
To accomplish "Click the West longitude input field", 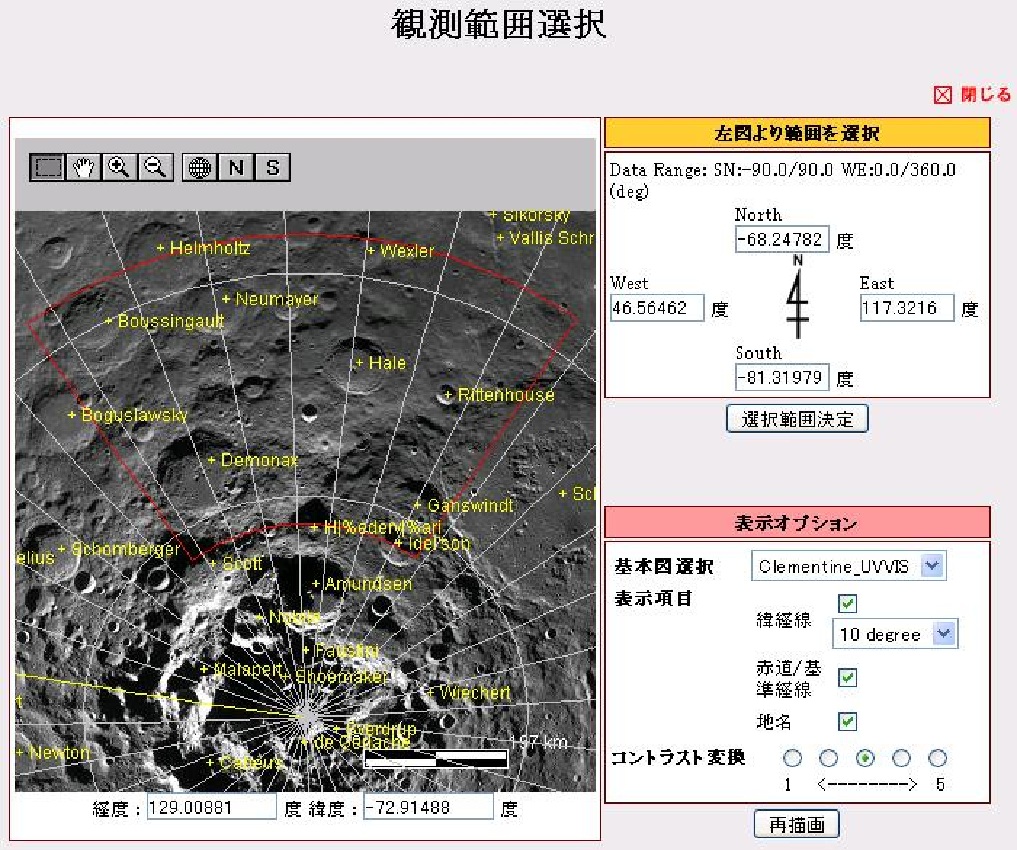I will point(656,307).
